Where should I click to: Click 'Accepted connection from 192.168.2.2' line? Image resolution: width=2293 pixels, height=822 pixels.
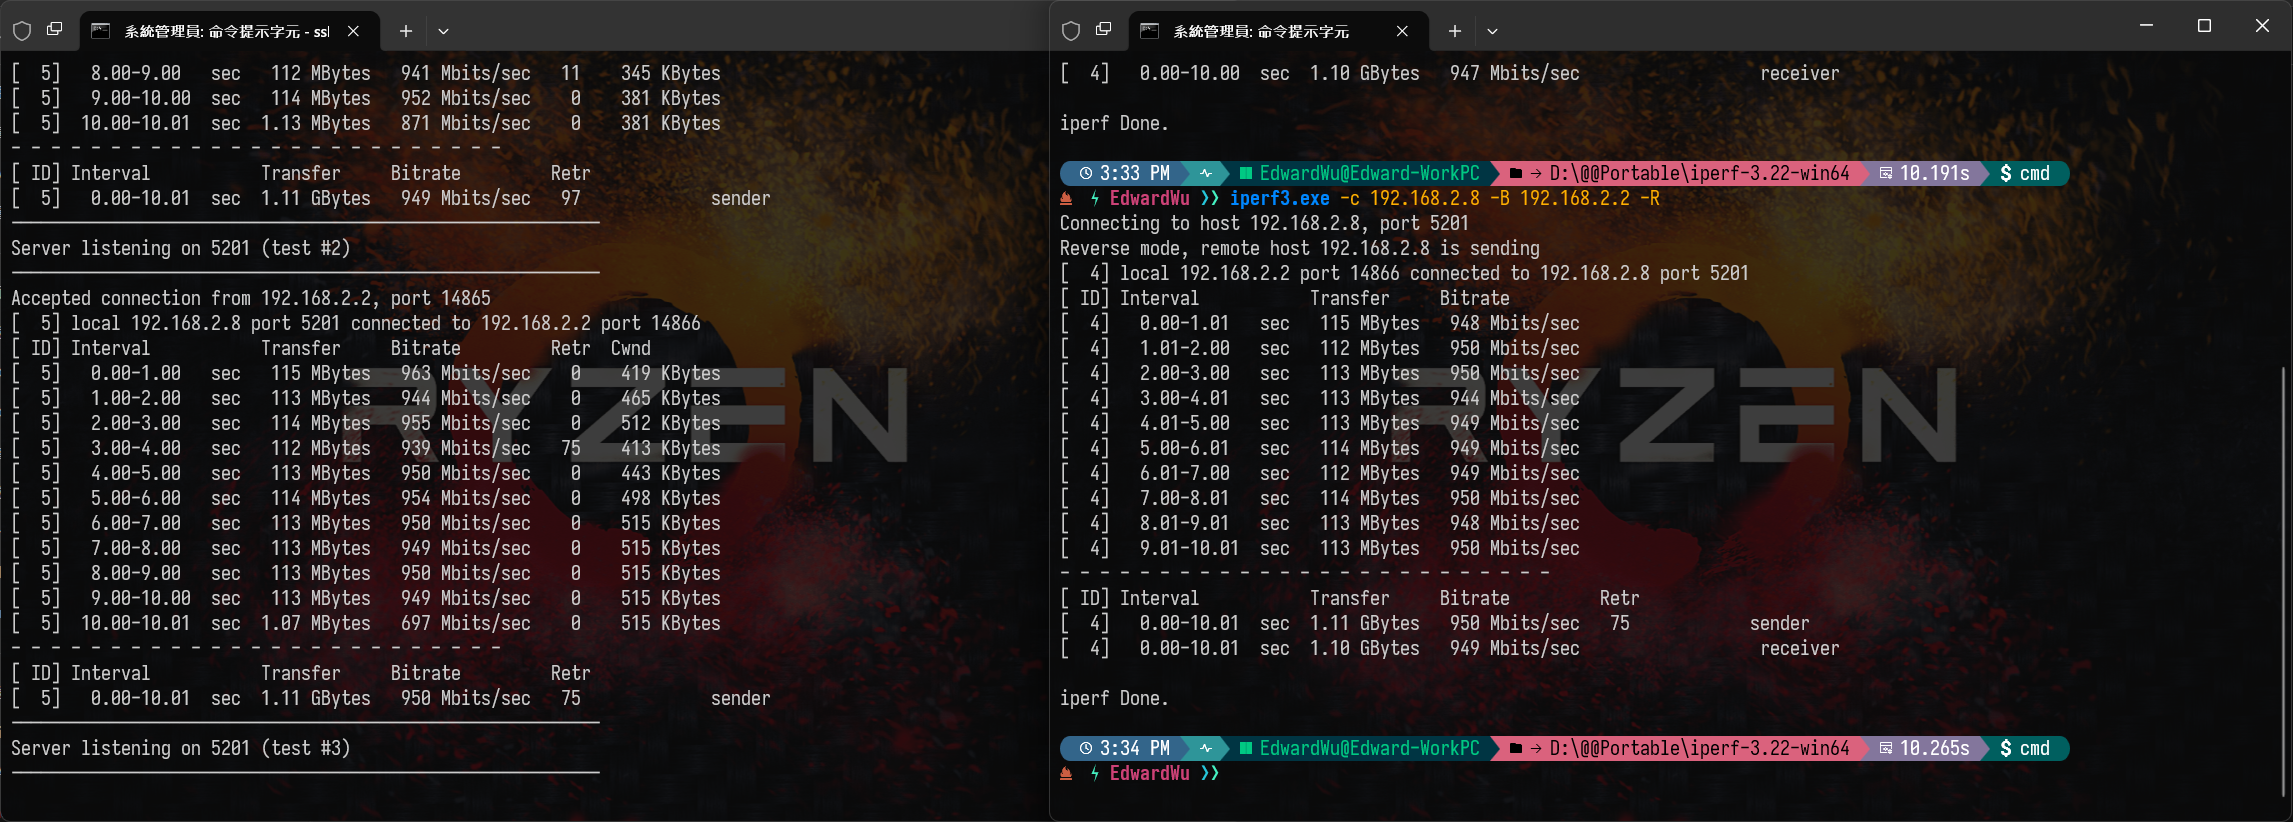pos(251,298)
